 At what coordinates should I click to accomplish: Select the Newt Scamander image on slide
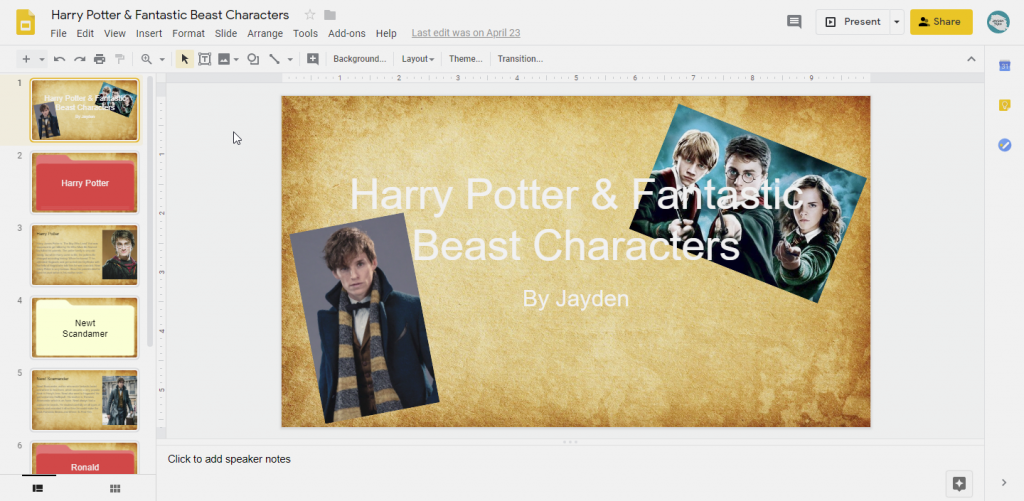(364, 318)
